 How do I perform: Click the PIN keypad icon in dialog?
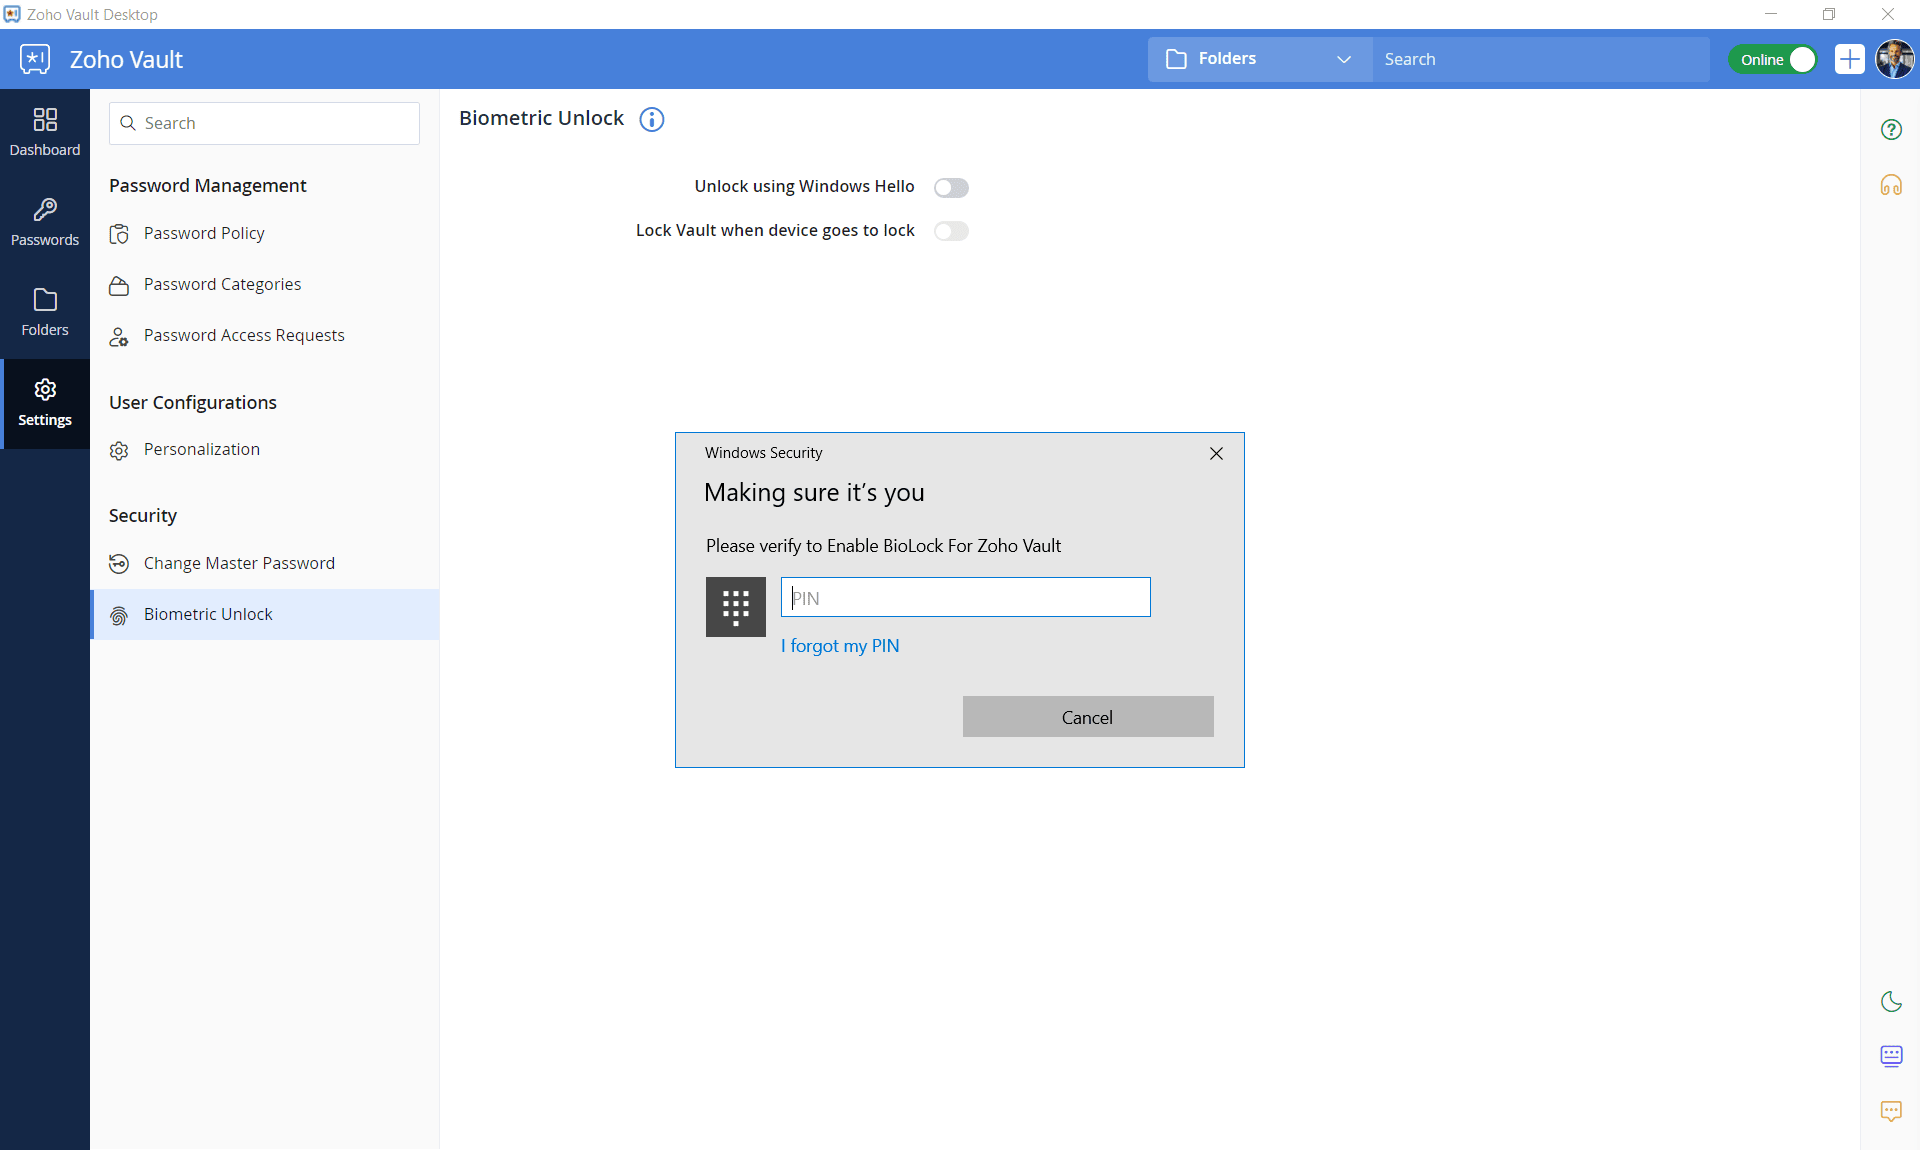click(736, 607)
